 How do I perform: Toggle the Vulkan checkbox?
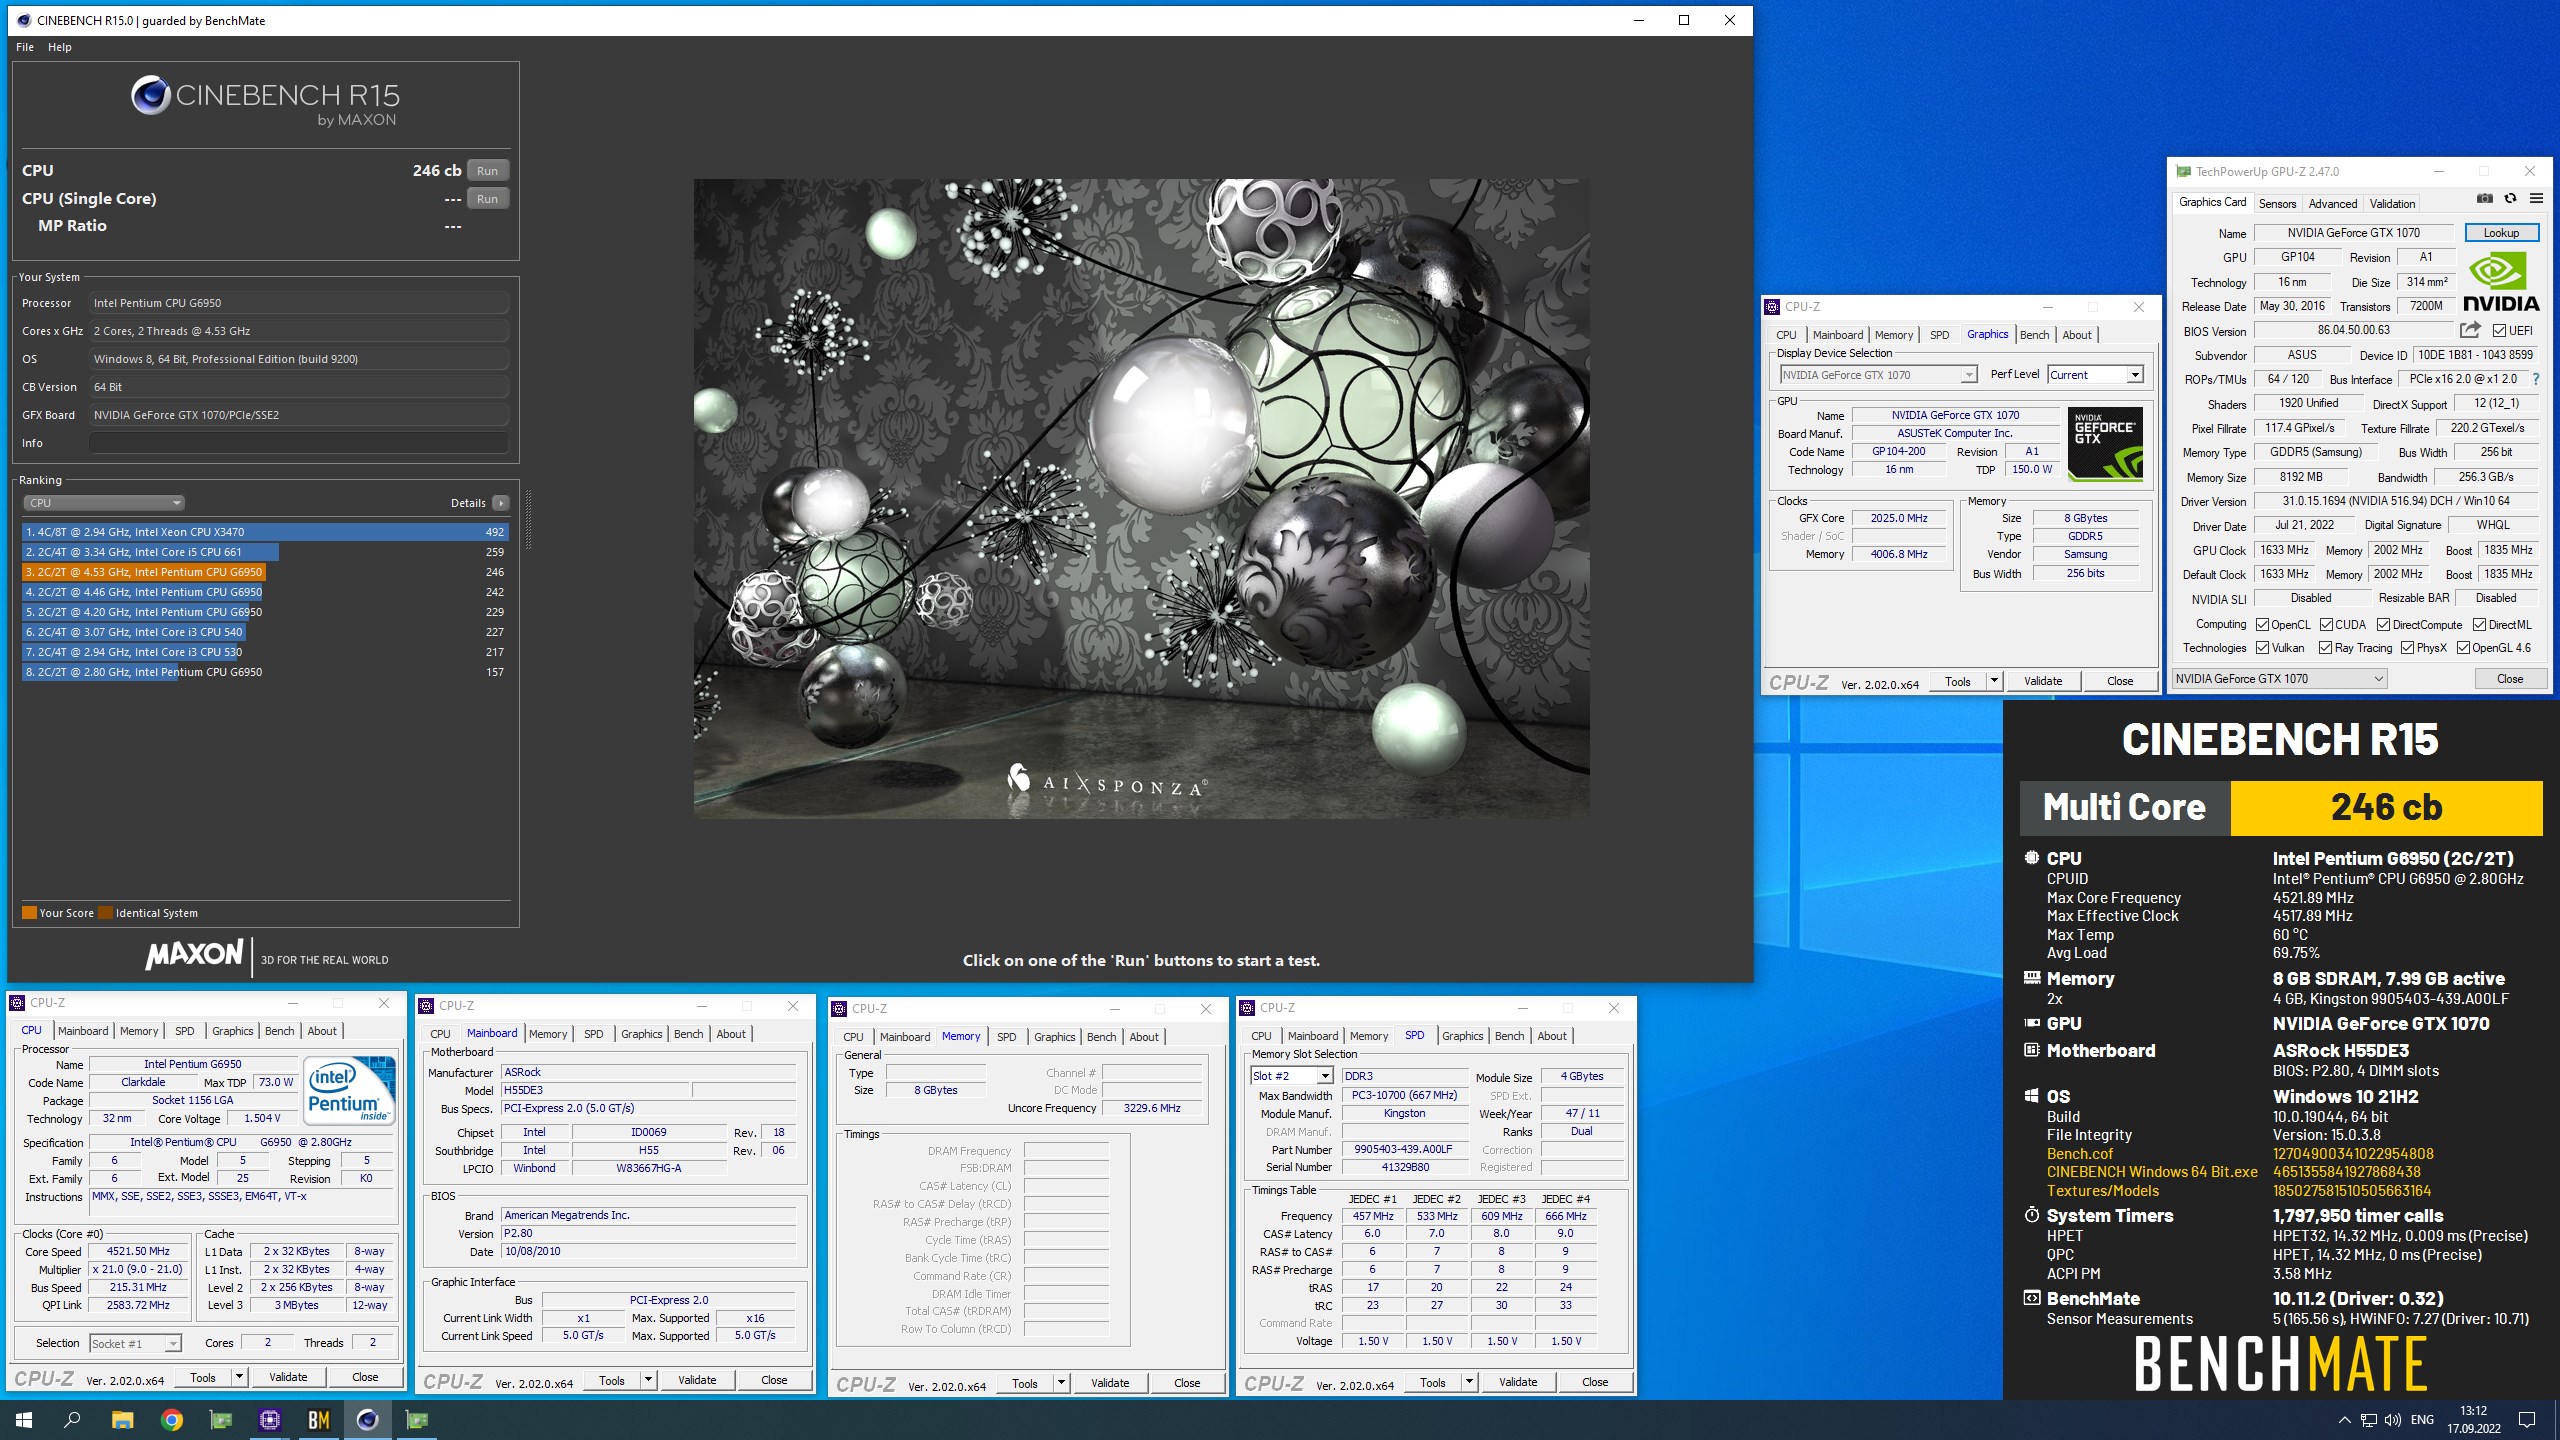(2262, 648)
